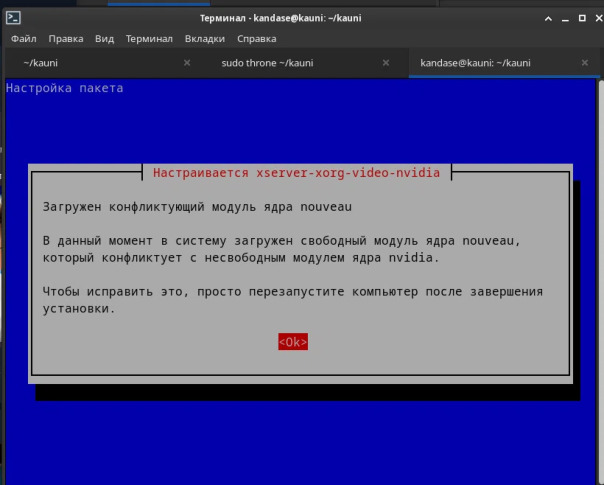This screenshot has width=604, height=485.
Task: Open the Вкладки menu
Action: click(x=205, y=39)
